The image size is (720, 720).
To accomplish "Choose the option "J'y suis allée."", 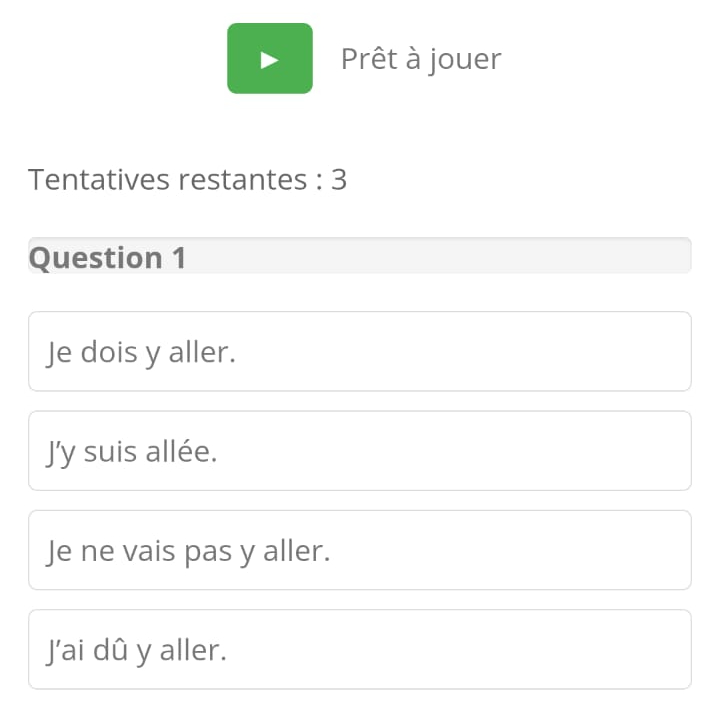I will pyautogui.click(x=359, y=451).
